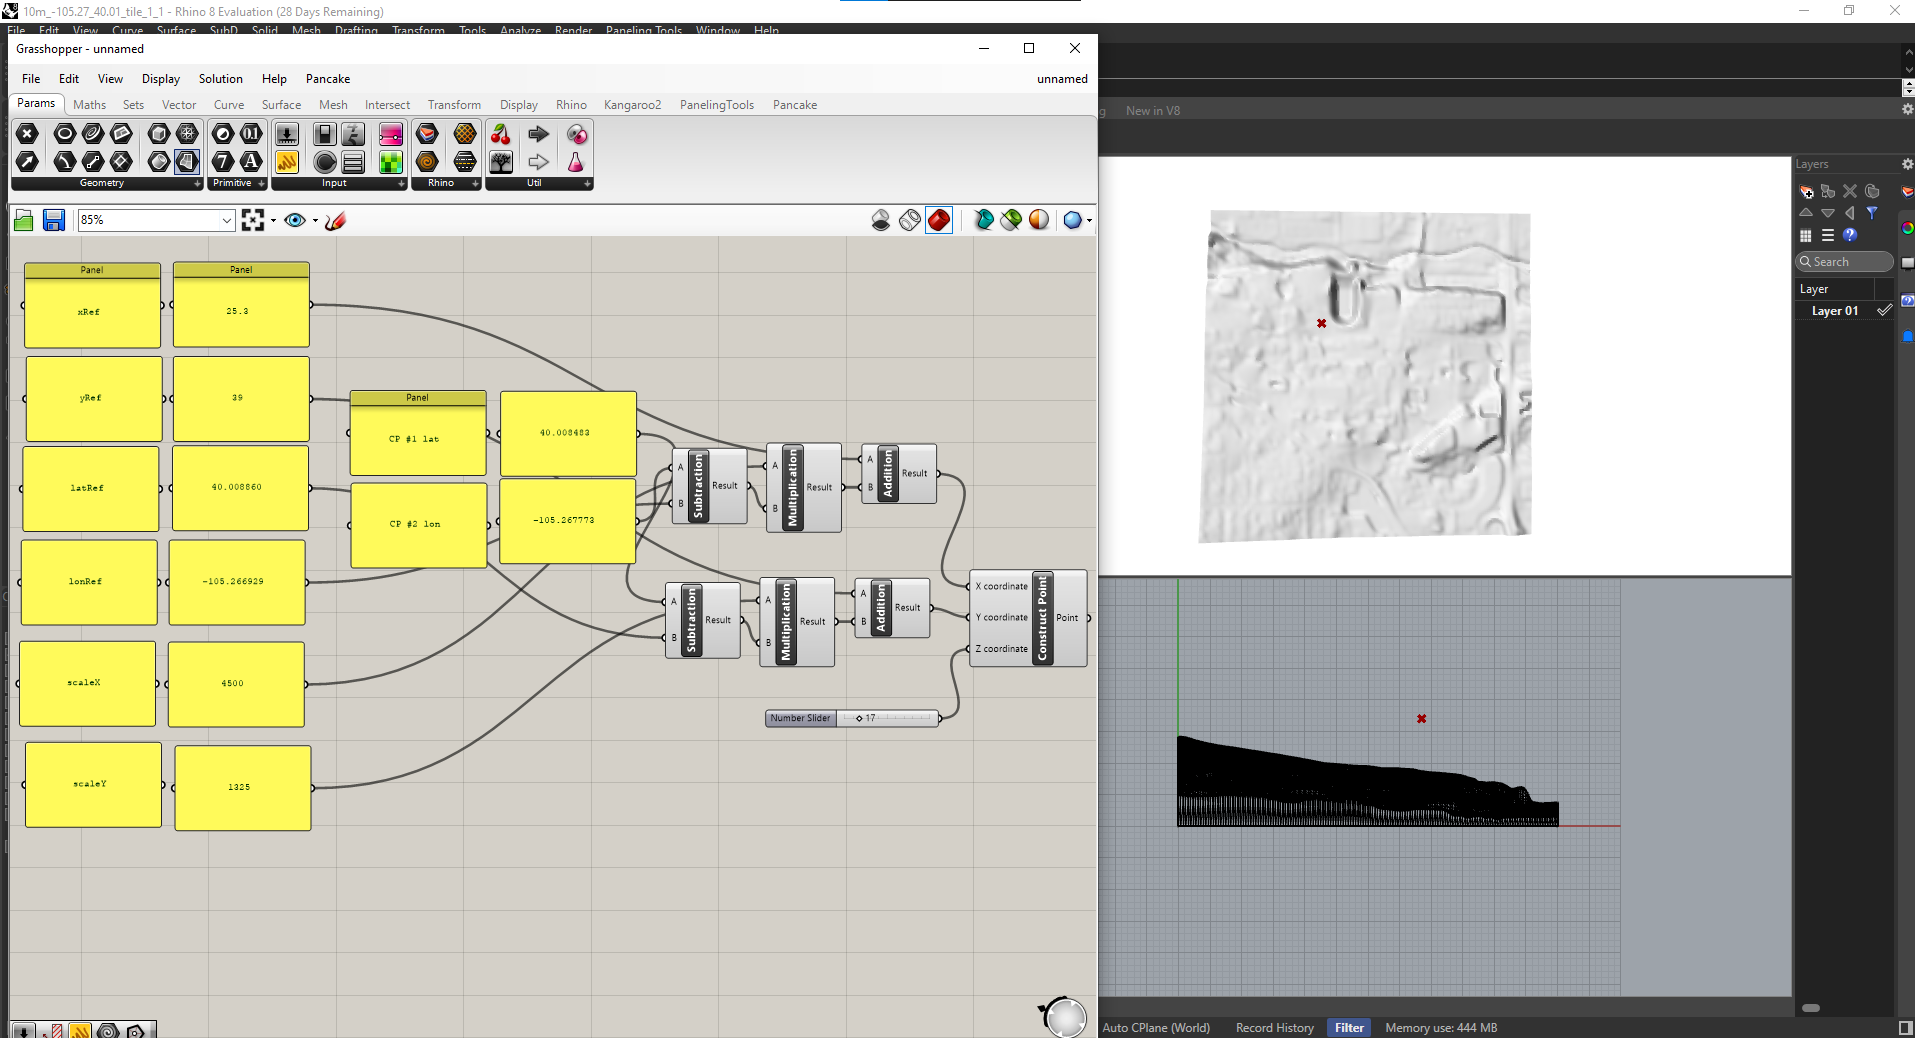Open zoom extents dropdown arrow
Screen dimensions: 1915x1038
click(x=273, y=221)
